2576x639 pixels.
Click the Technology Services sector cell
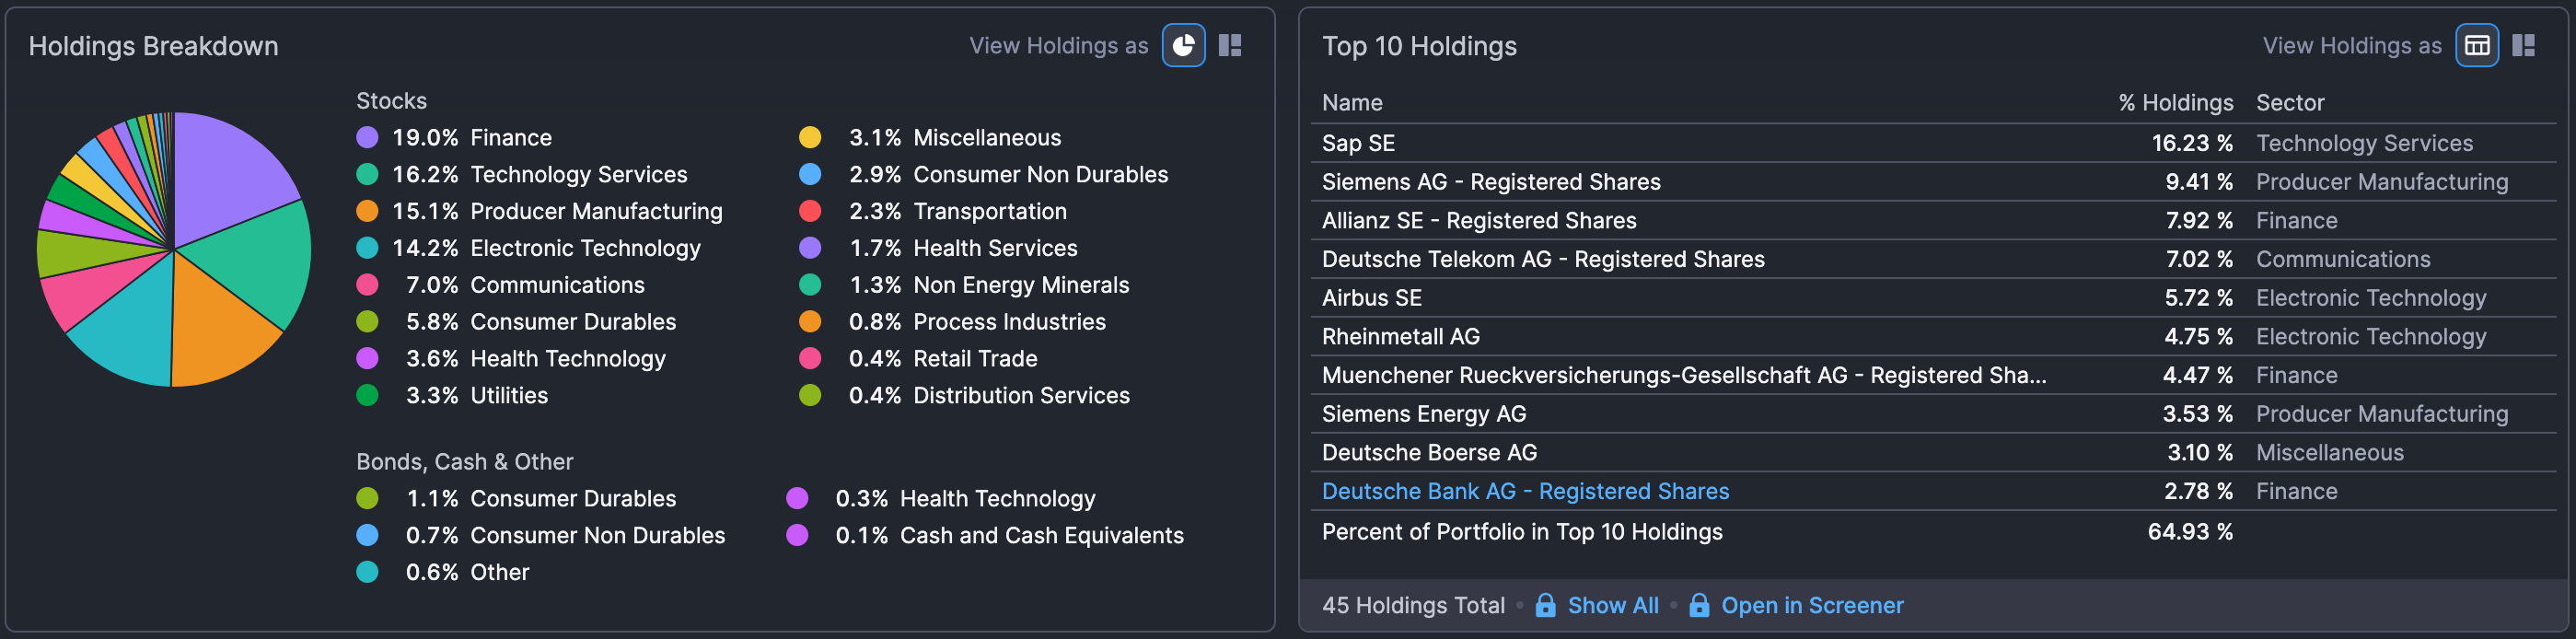pyautogui.click(x=2364, y=143)
